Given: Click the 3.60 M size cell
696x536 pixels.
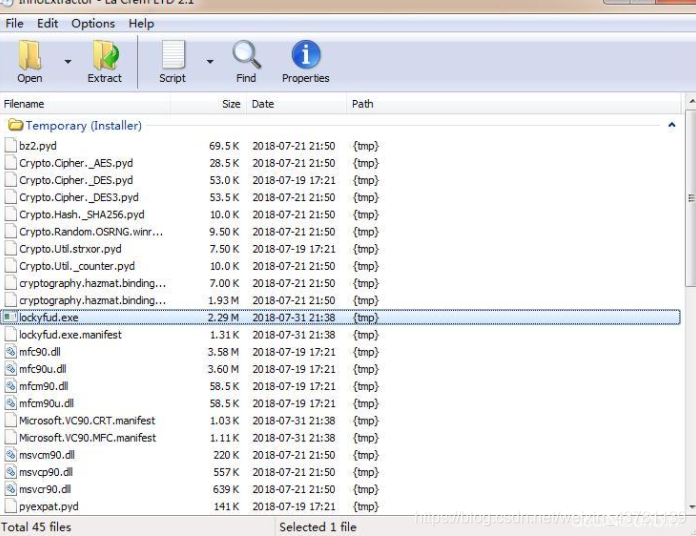Looking at the screenshot, I should point(223,369).
